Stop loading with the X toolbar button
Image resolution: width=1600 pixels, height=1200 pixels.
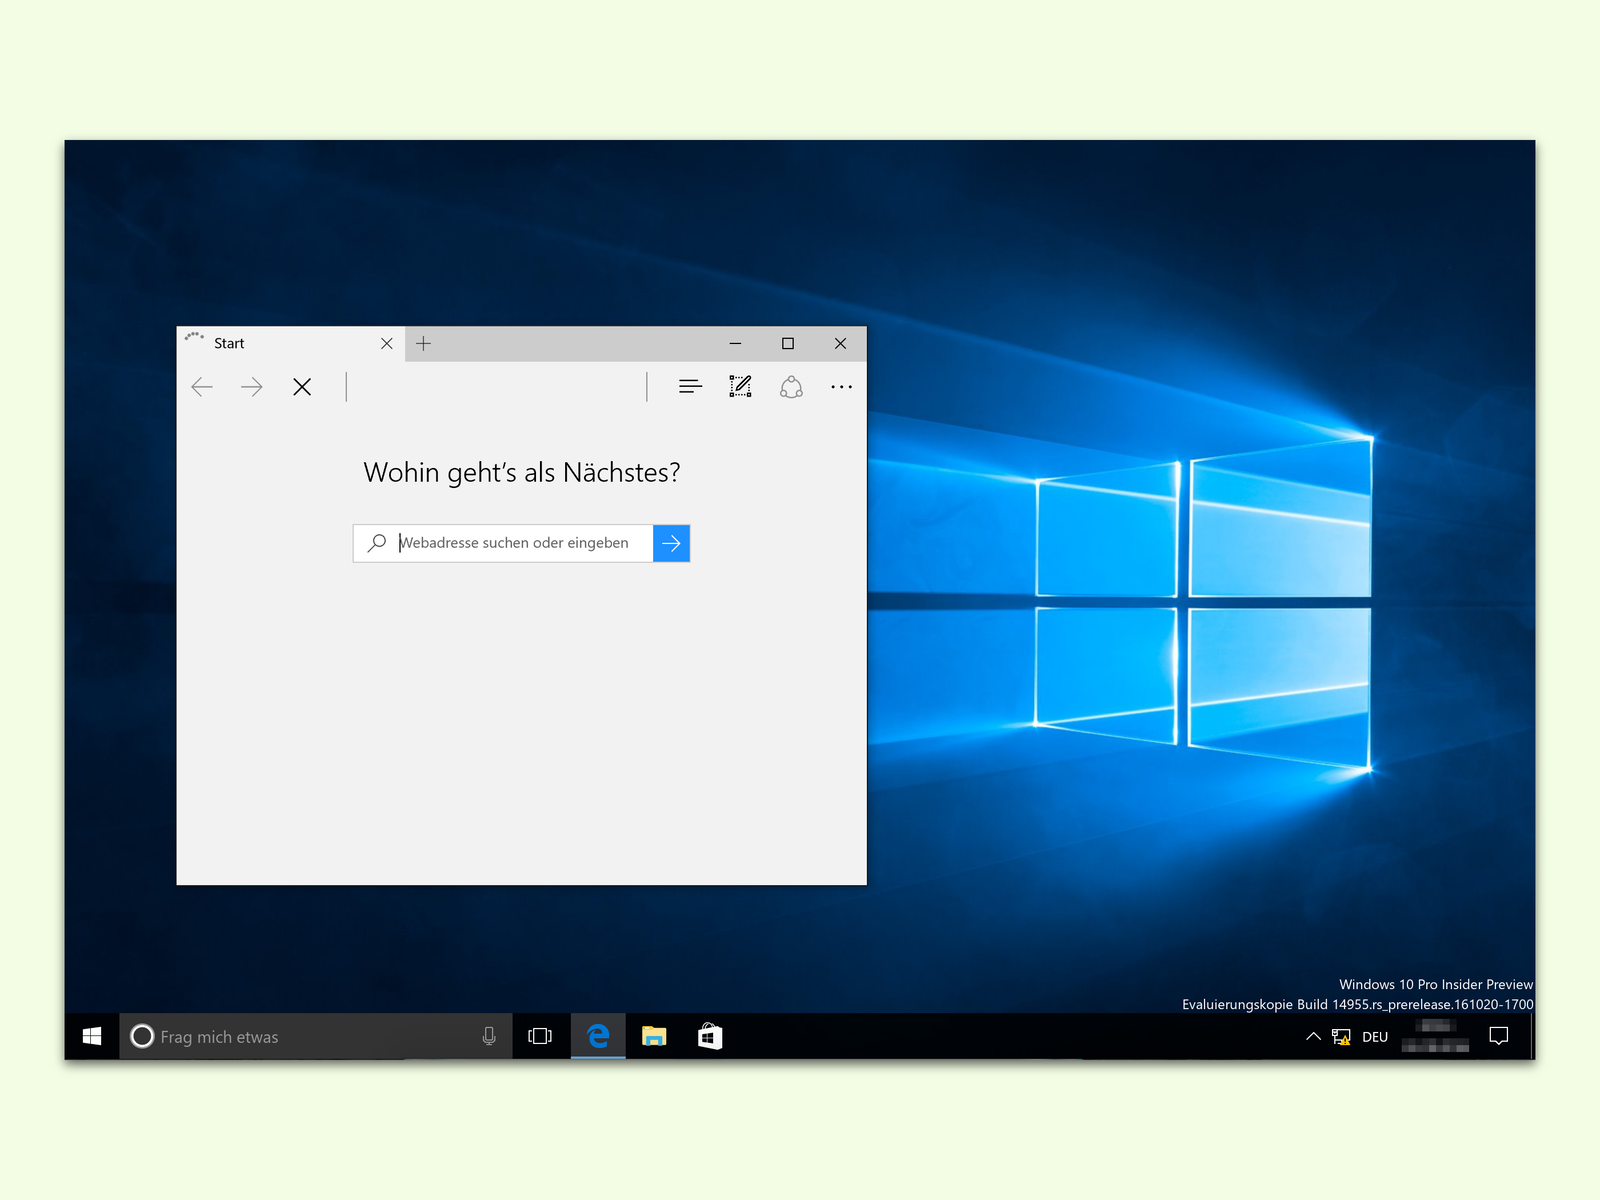coord(302,387)
